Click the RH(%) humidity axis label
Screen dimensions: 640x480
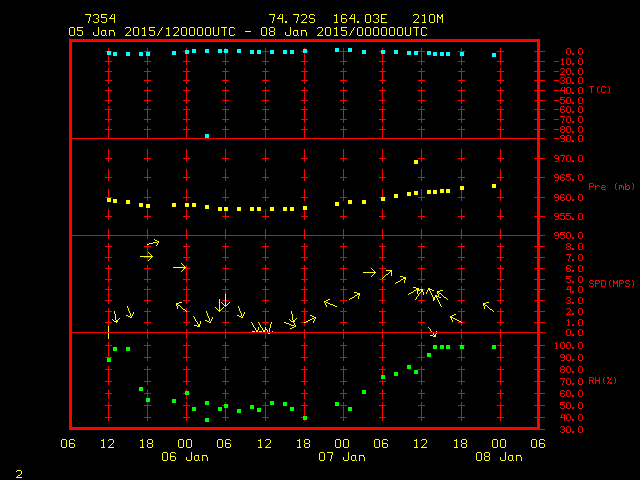602,380
